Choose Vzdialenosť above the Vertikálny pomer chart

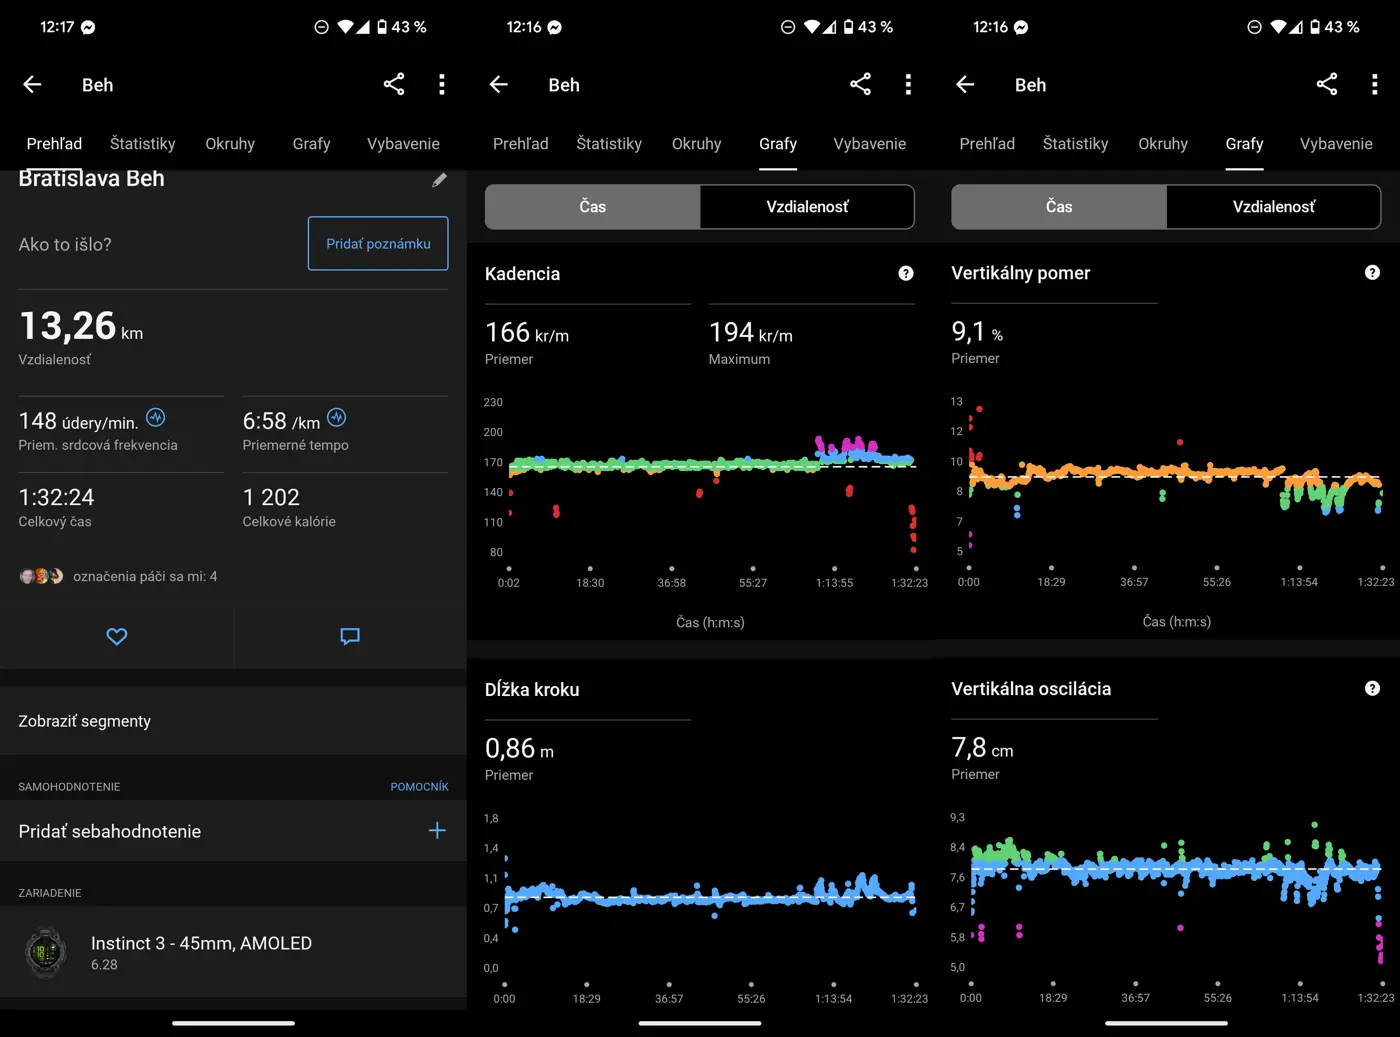click(x=1273, y=207)
